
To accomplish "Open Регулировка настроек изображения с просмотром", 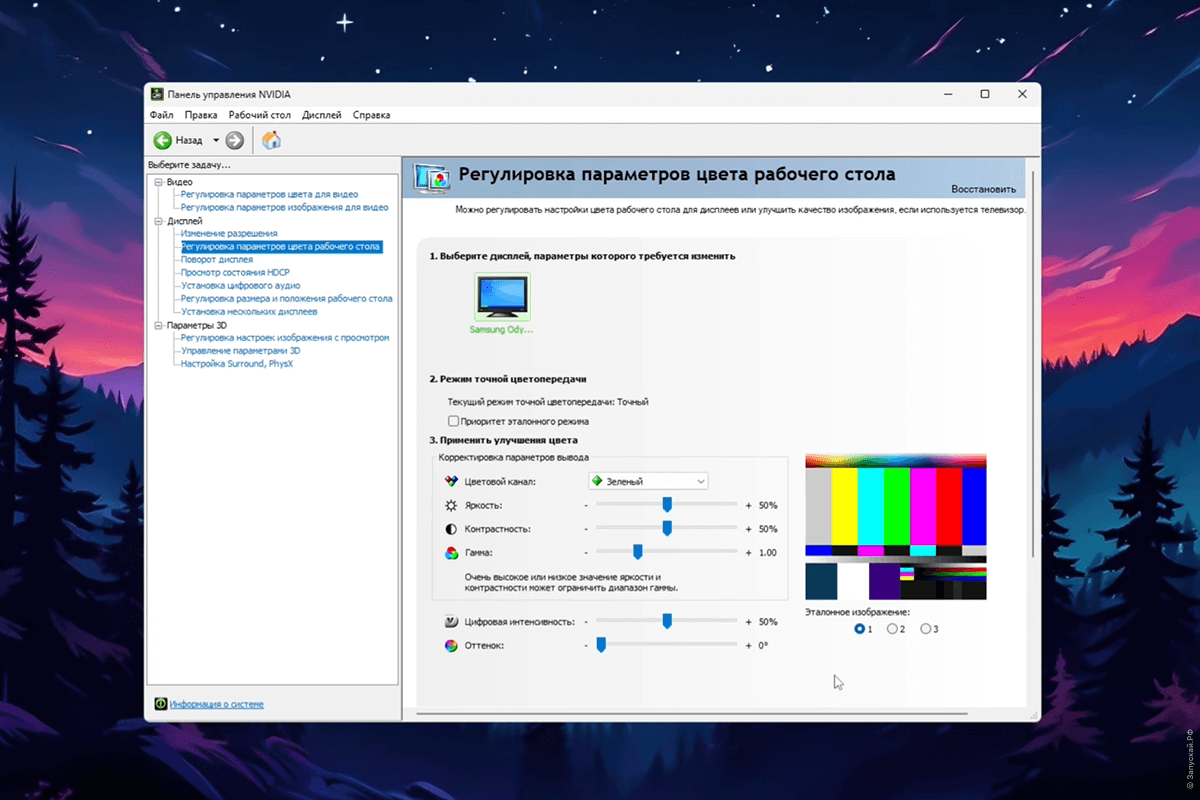I will pyautogui.click(x=285, y=338).
